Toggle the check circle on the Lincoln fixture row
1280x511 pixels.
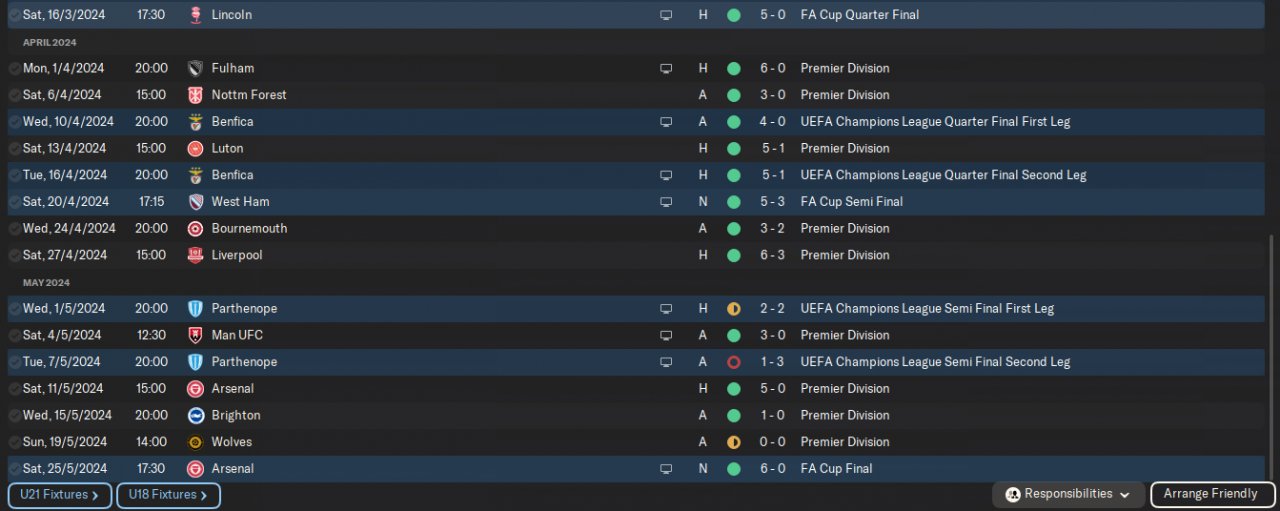[x=14, y=15]
